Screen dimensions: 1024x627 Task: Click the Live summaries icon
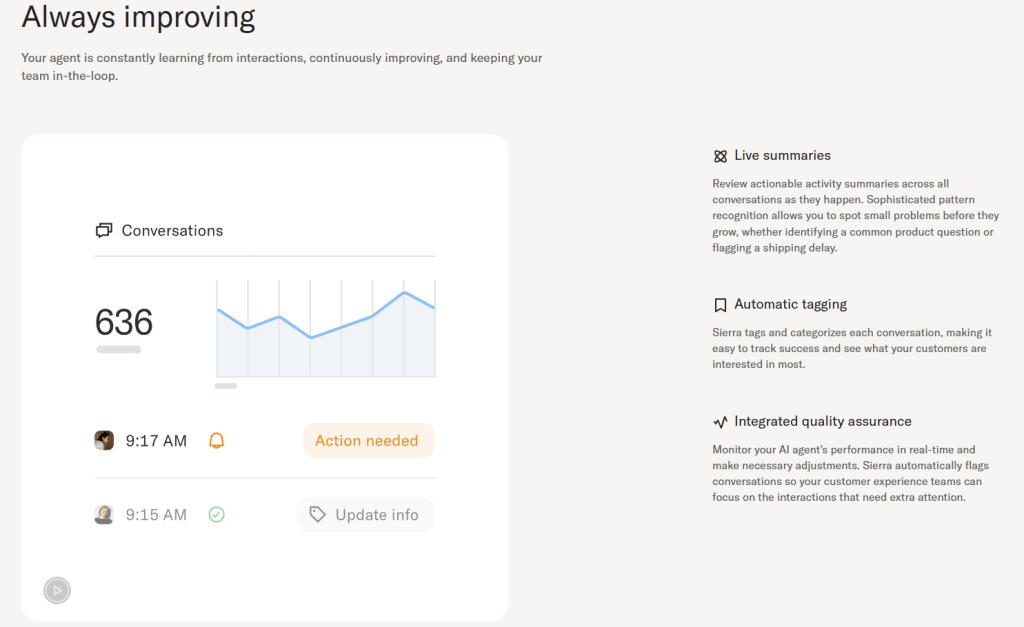click(720, 156)
